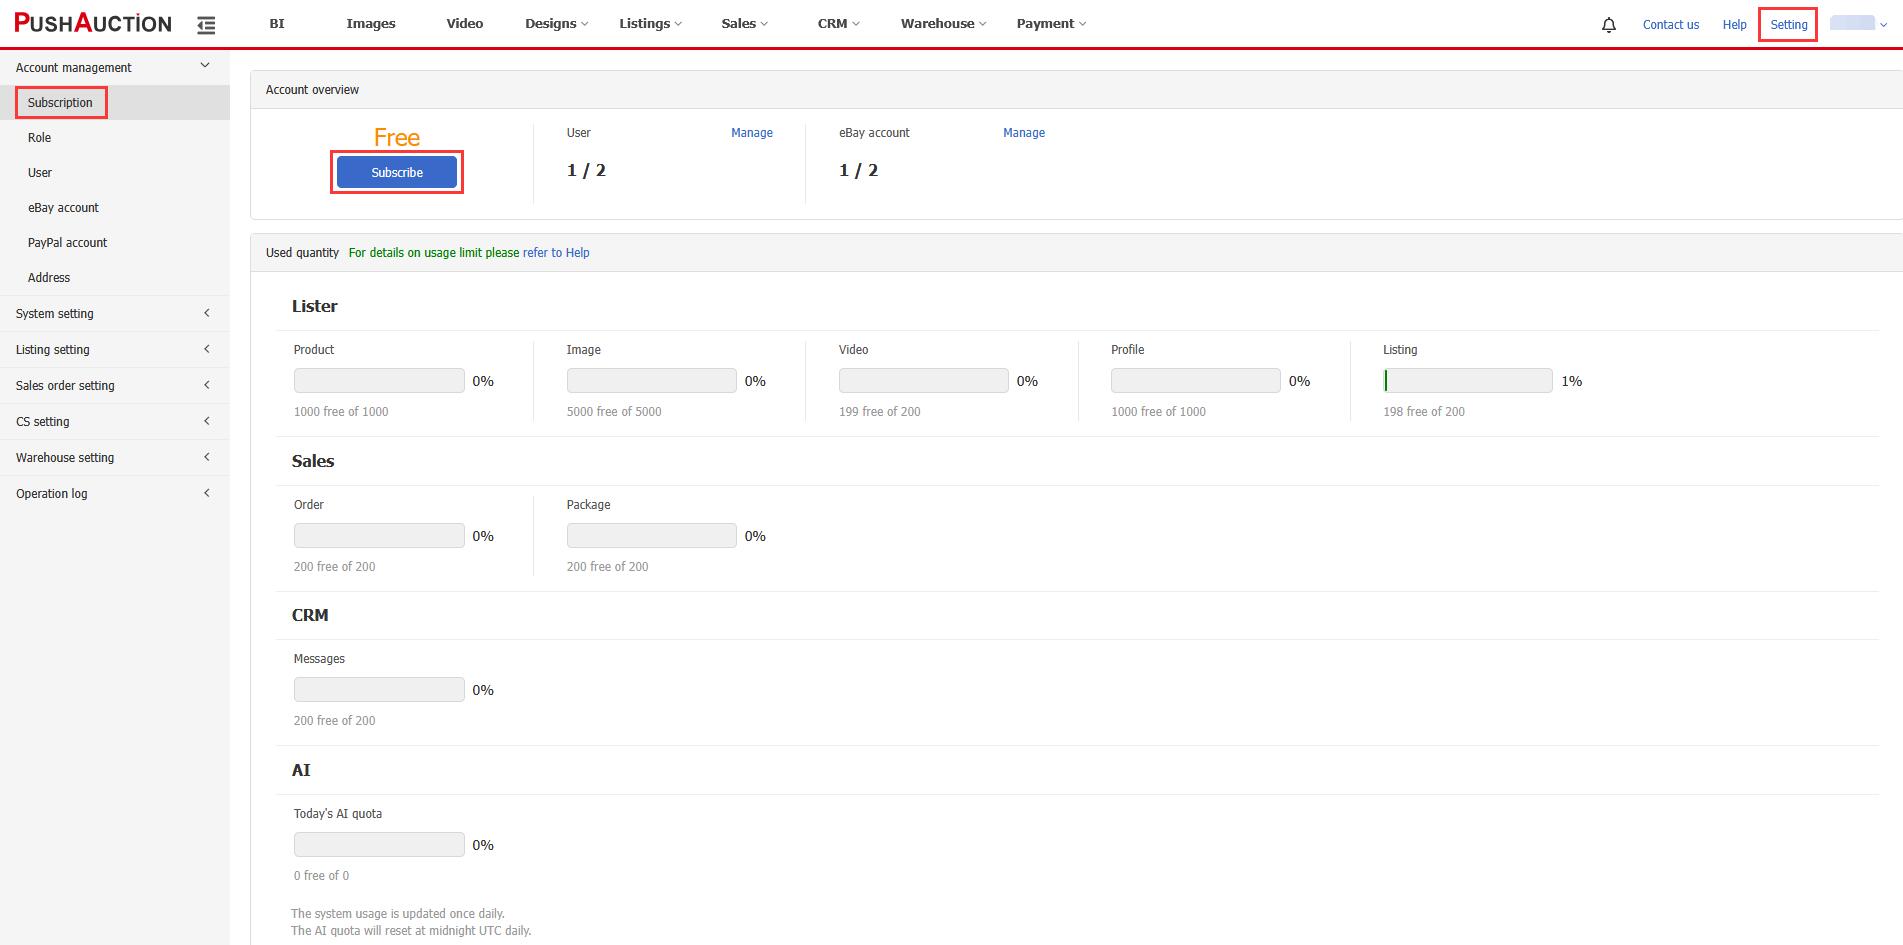Open the Images menu item

pos(371,24)
